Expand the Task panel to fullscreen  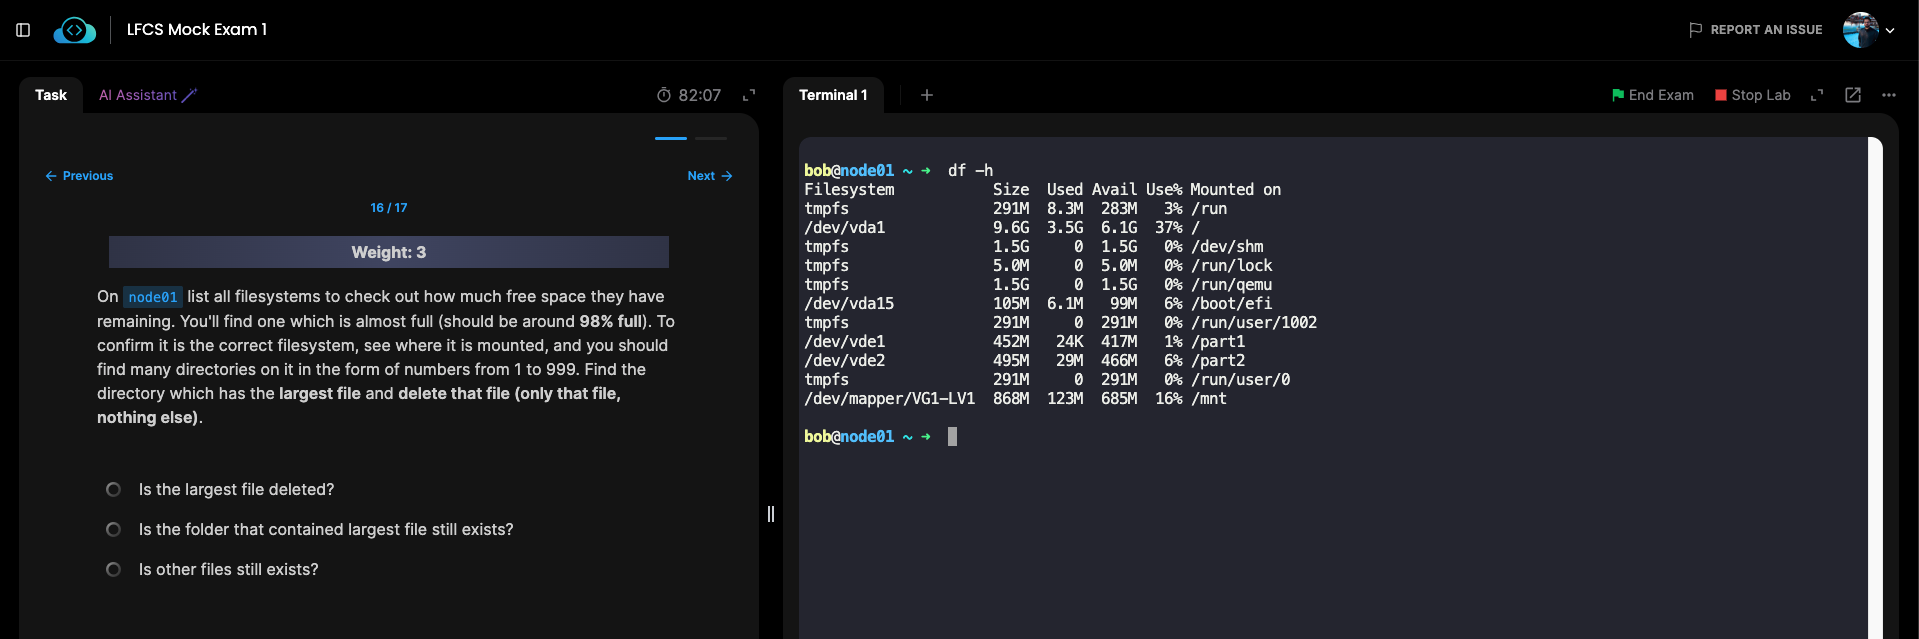748,95
